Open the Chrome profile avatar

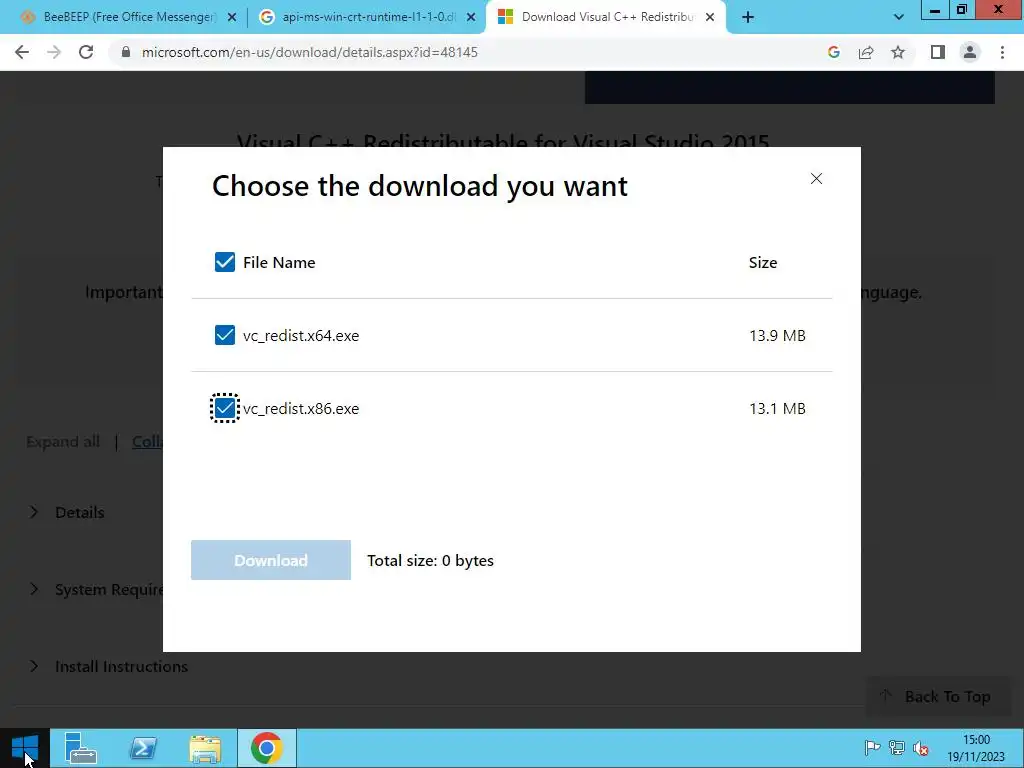[970, 52]
